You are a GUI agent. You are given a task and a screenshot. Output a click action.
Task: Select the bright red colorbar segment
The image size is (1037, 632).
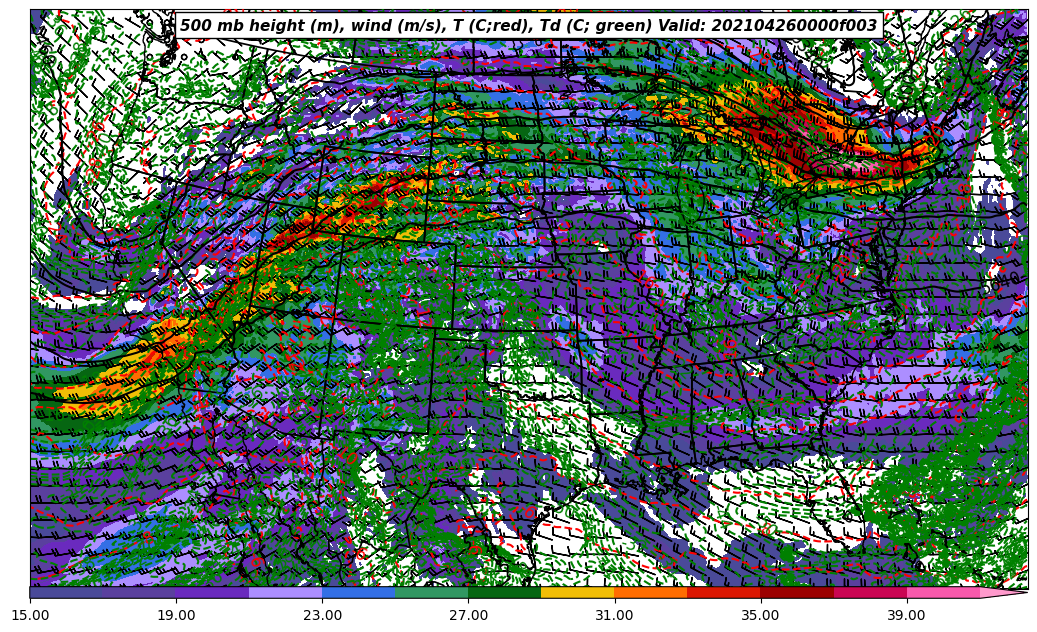pyautogui.click(x=724, y=592)
